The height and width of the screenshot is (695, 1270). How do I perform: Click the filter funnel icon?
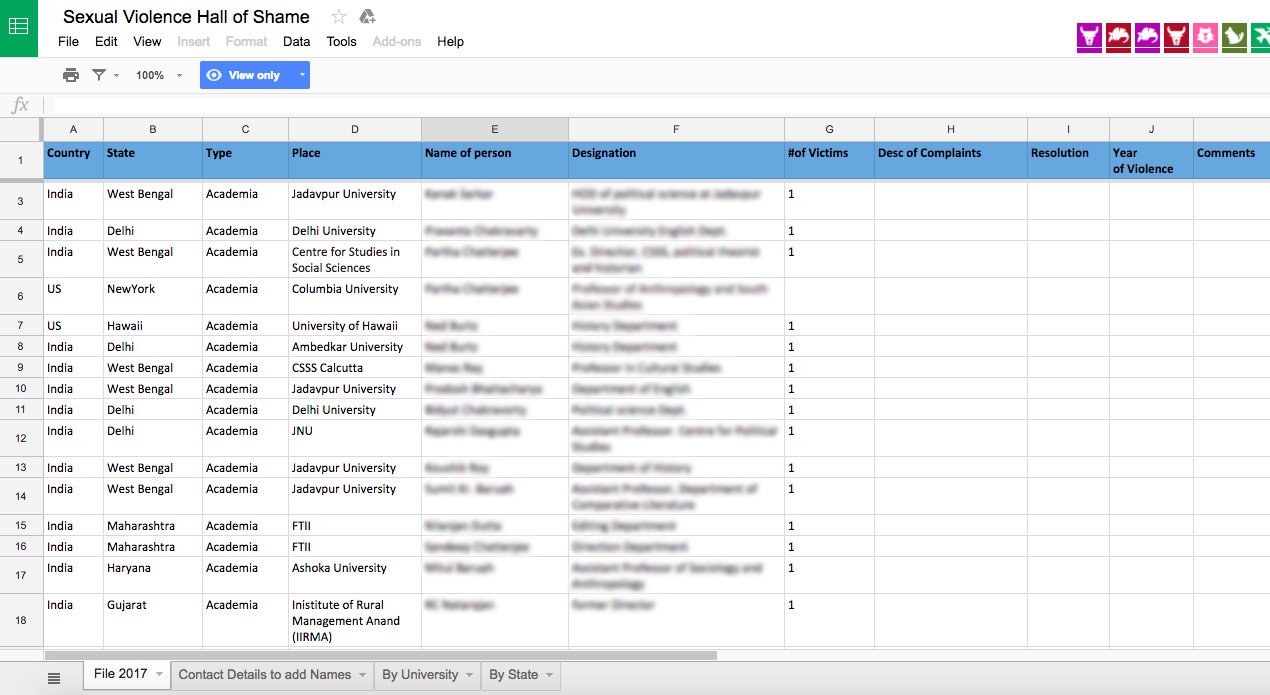[x=99, y=75]
